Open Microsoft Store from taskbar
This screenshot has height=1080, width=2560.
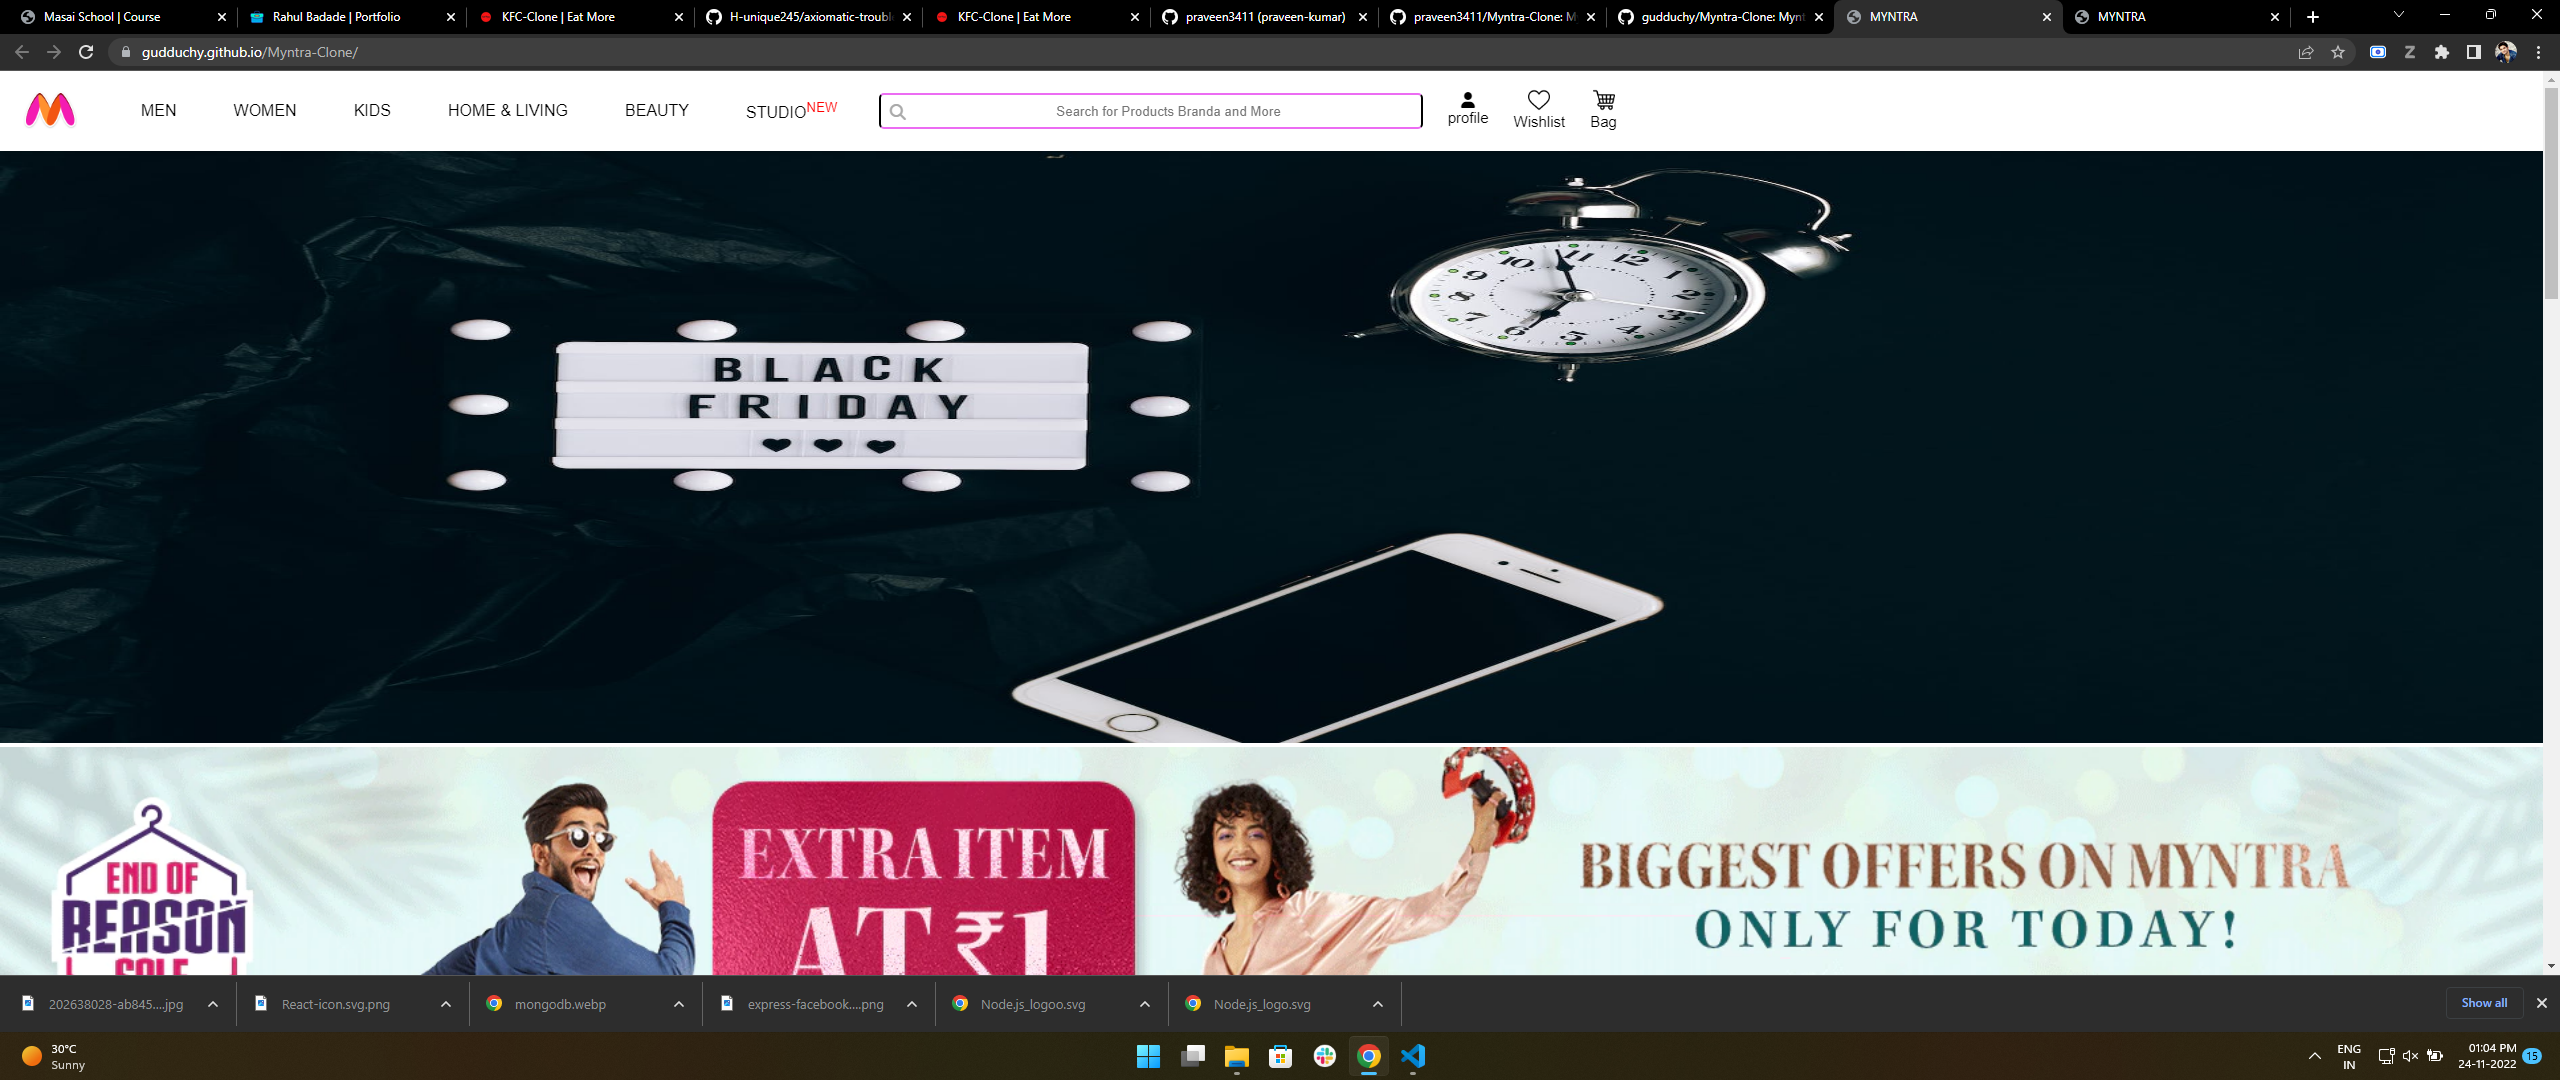1281,1056
